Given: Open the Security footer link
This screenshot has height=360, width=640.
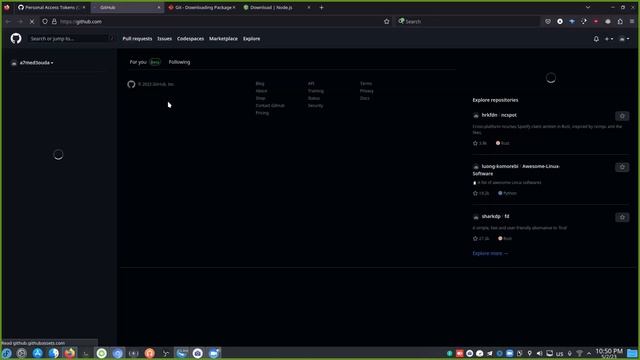Looking at the screenshot, I should tap(315, 106).
